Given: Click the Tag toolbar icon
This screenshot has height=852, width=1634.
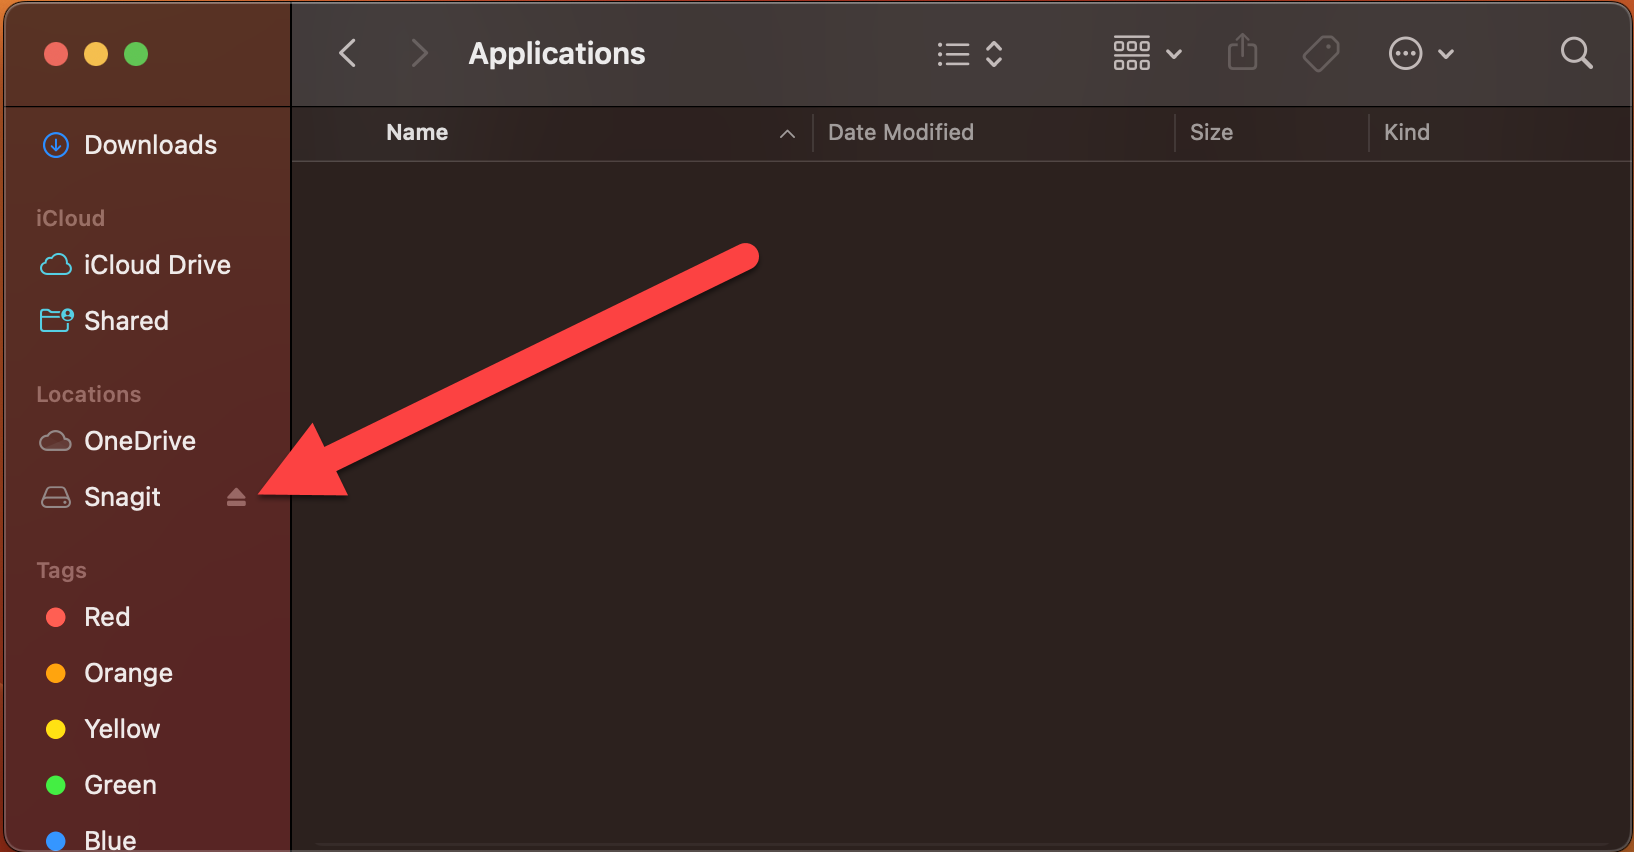Looking at the screenshot, I should (x=1321, y=53).
